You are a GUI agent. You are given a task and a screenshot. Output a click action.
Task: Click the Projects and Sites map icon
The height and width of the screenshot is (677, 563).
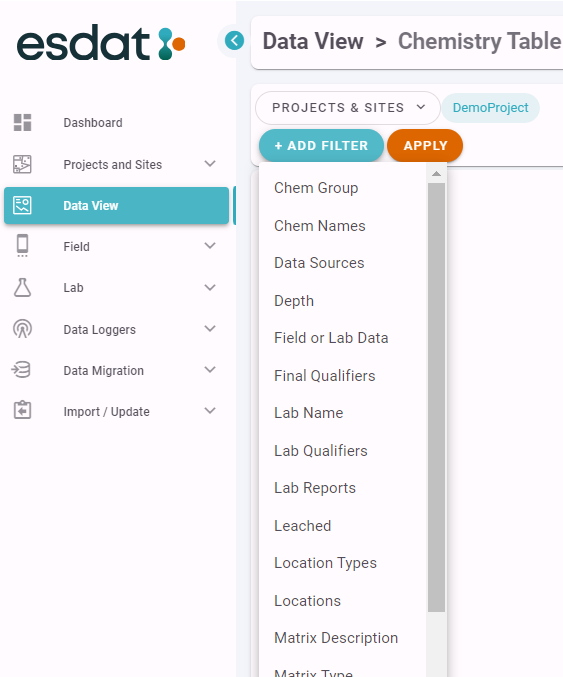(x=22, y=164)
